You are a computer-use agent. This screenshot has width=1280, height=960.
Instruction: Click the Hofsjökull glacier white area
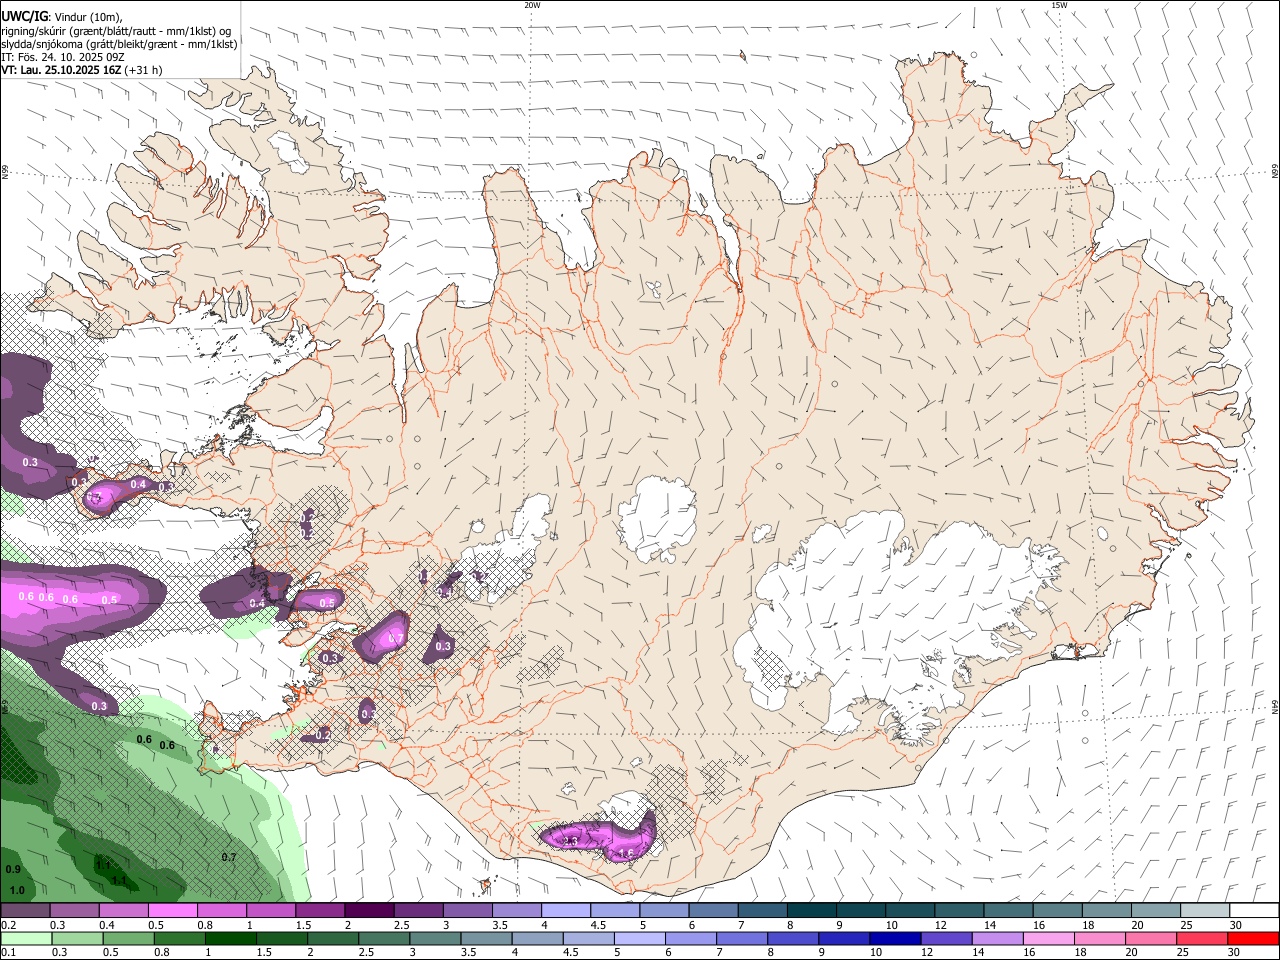[x=657, y=517]
